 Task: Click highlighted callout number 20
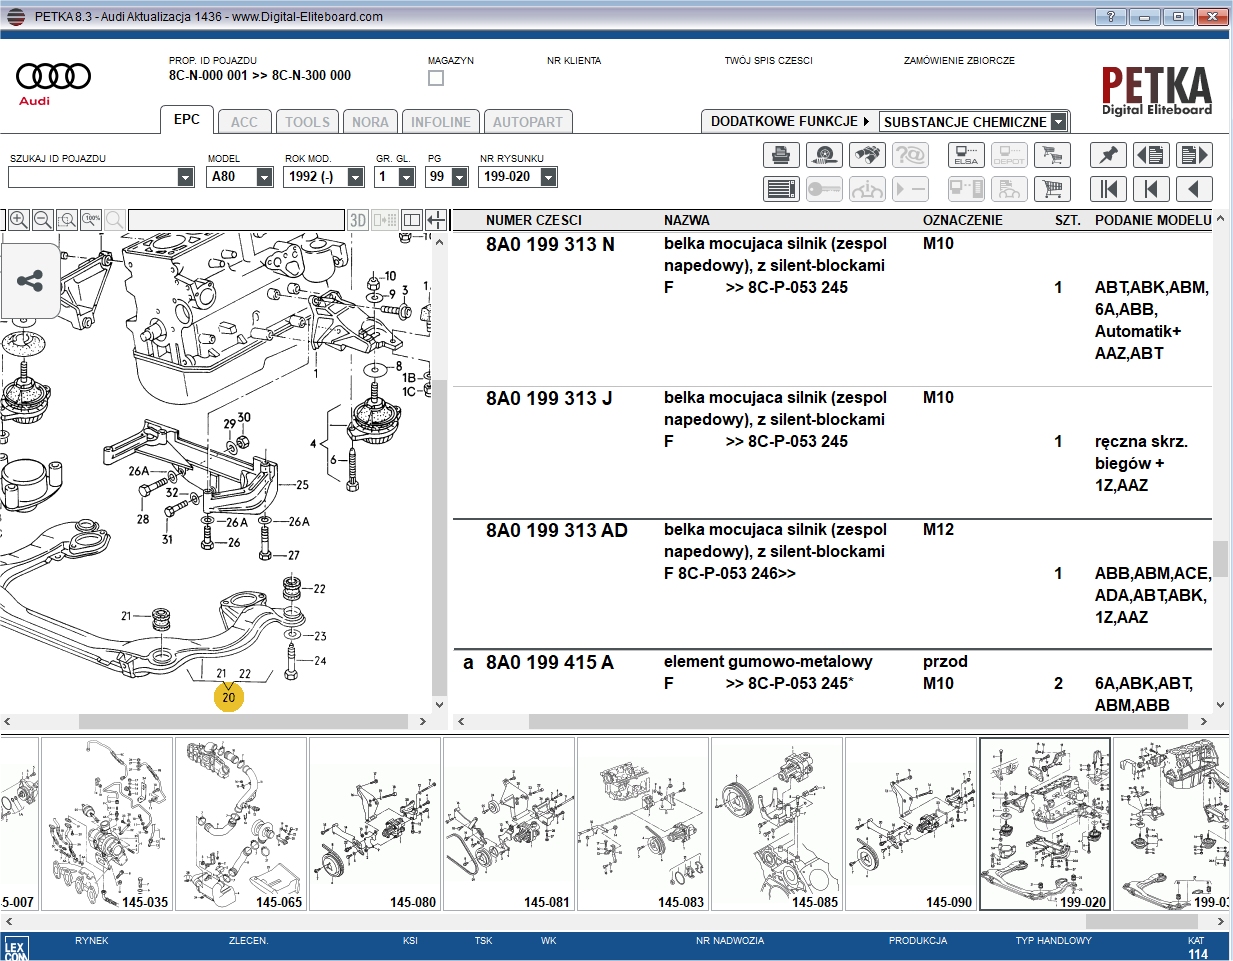(229, 697)
